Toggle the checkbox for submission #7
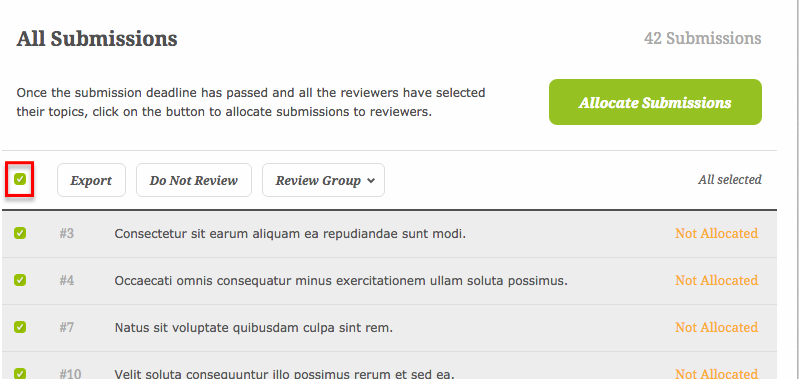 point(20,327)
